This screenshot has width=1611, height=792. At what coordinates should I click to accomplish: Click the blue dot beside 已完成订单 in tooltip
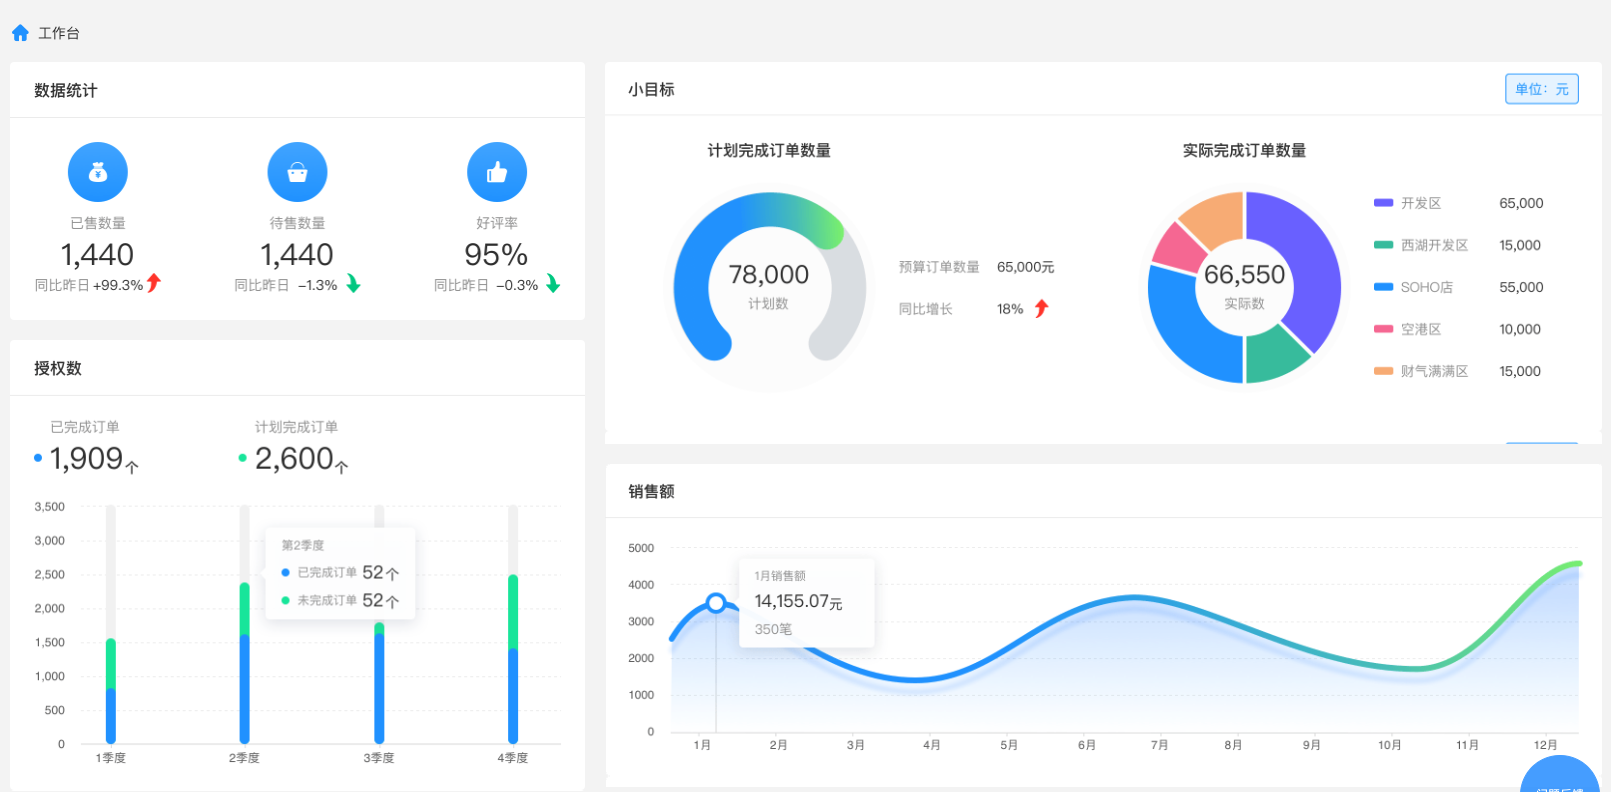[285, 573]
